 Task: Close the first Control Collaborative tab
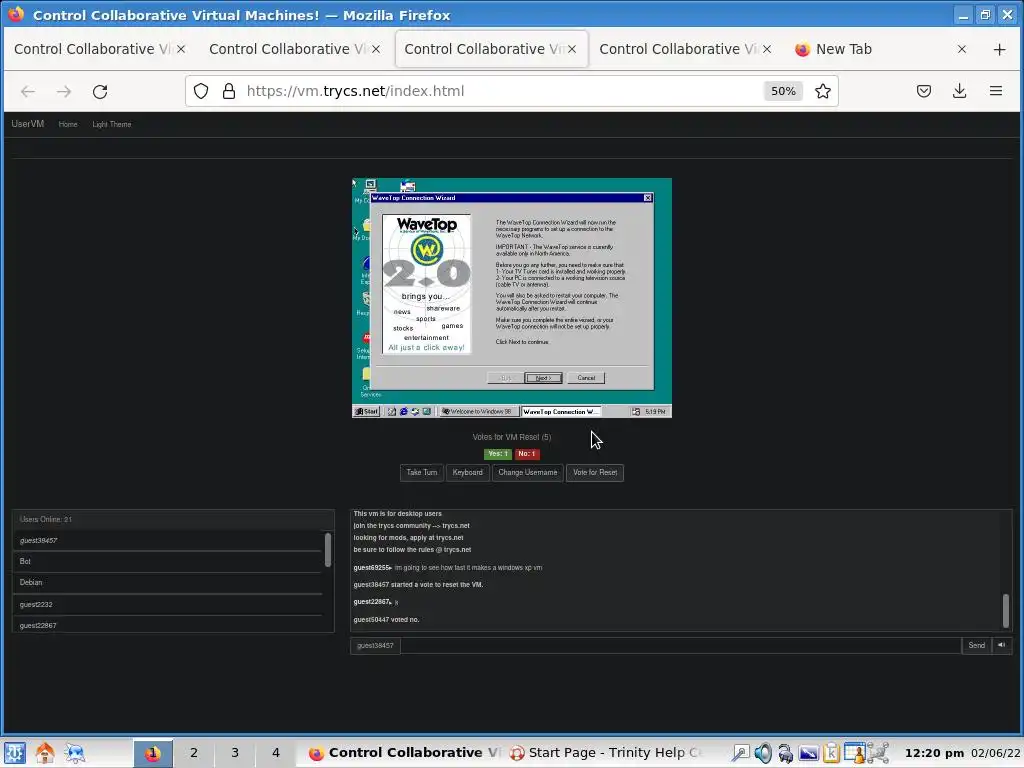pos(181,49)
